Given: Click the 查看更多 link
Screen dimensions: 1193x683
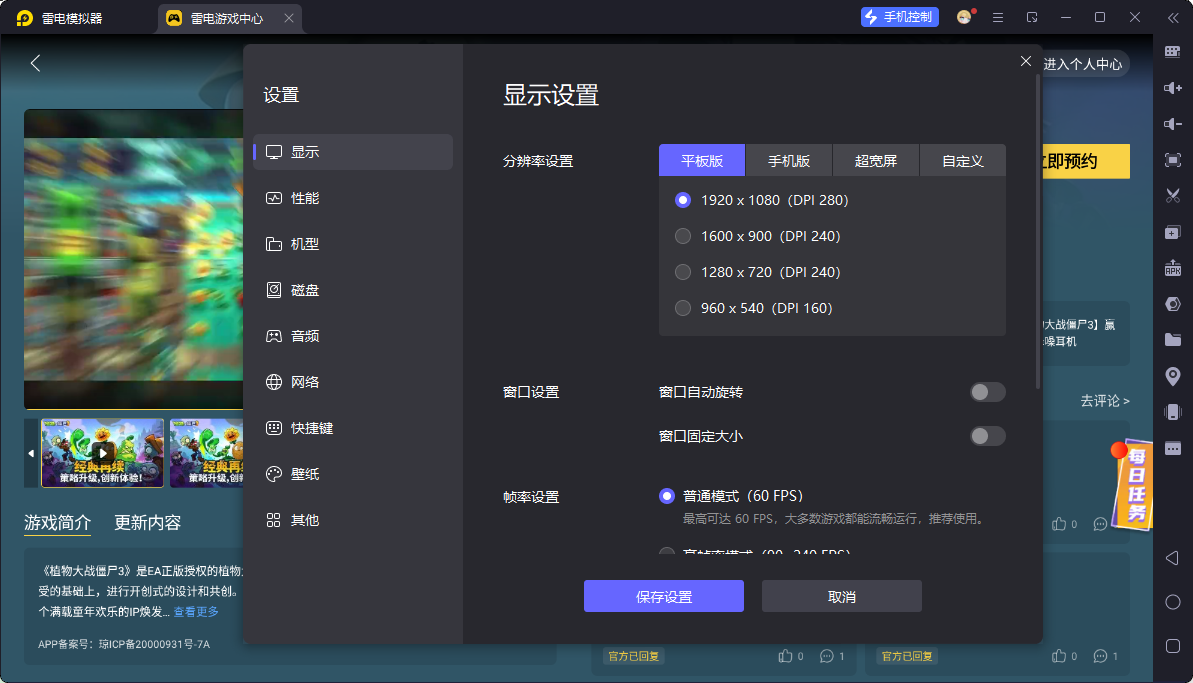Looking at the screenshot, I should click(196, 612).
